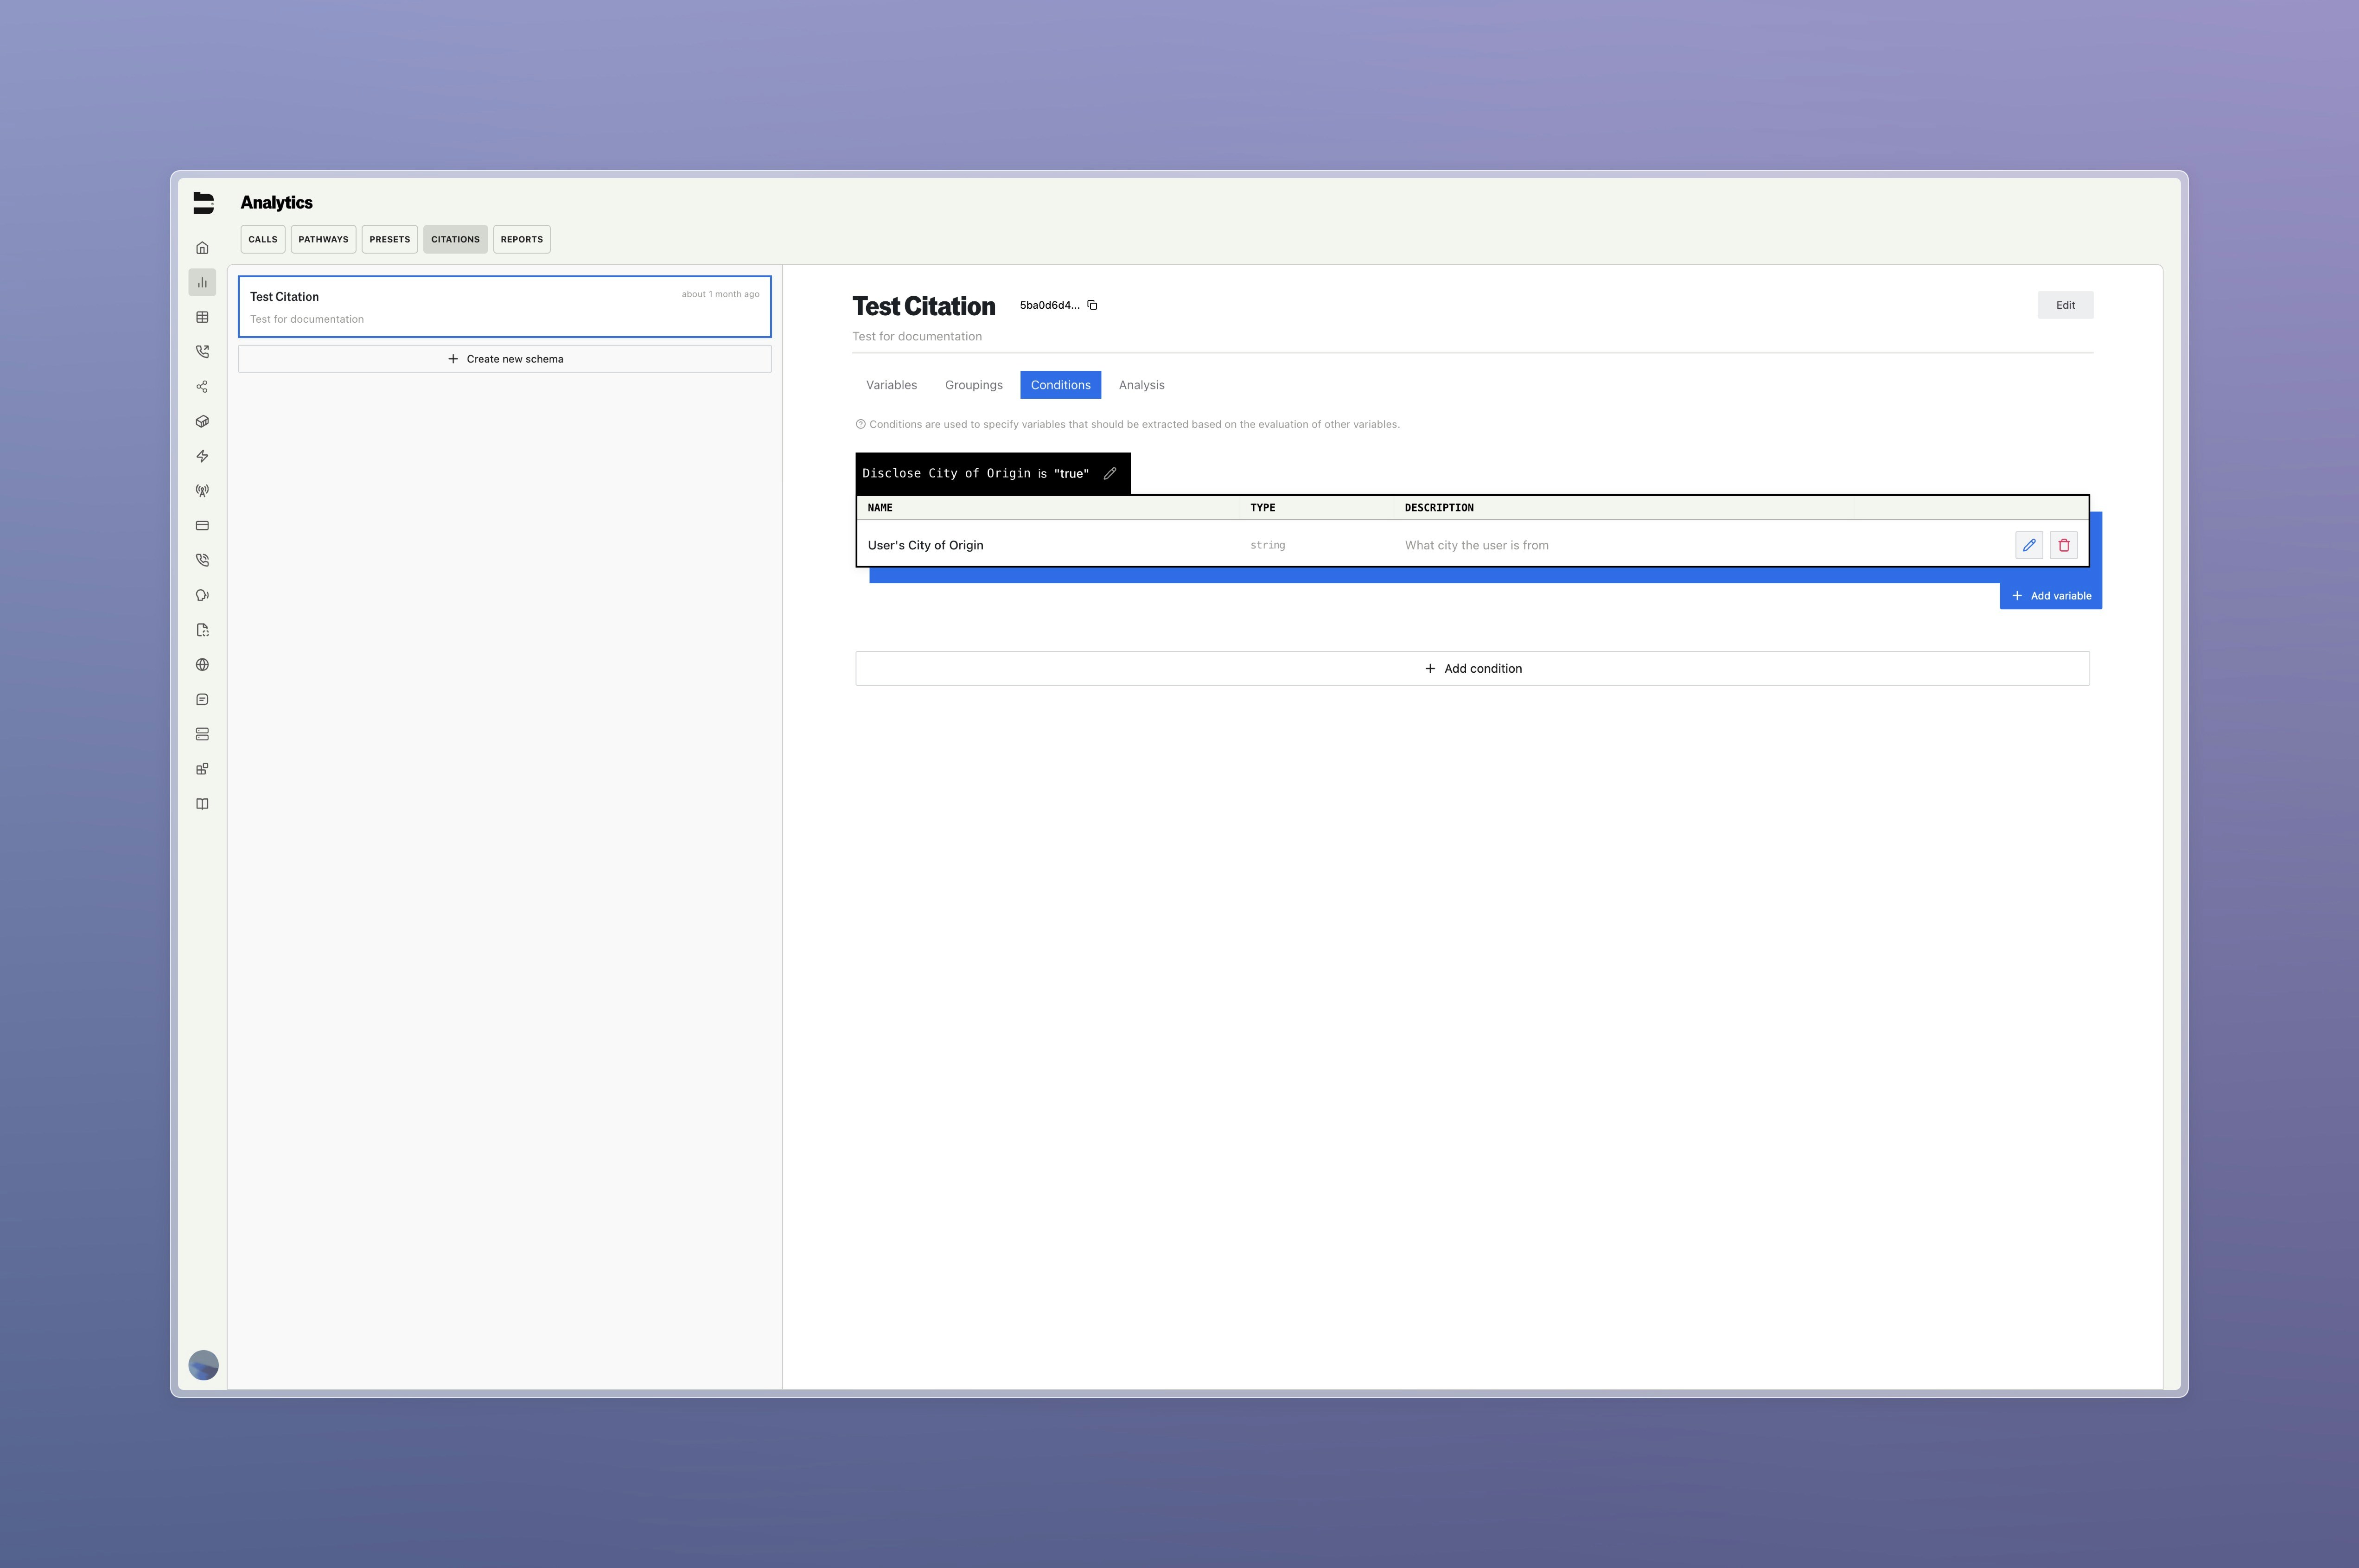Click the Add condition button
The height and width of the screenshot is (1568, 2359).
tap(1472, 669)
